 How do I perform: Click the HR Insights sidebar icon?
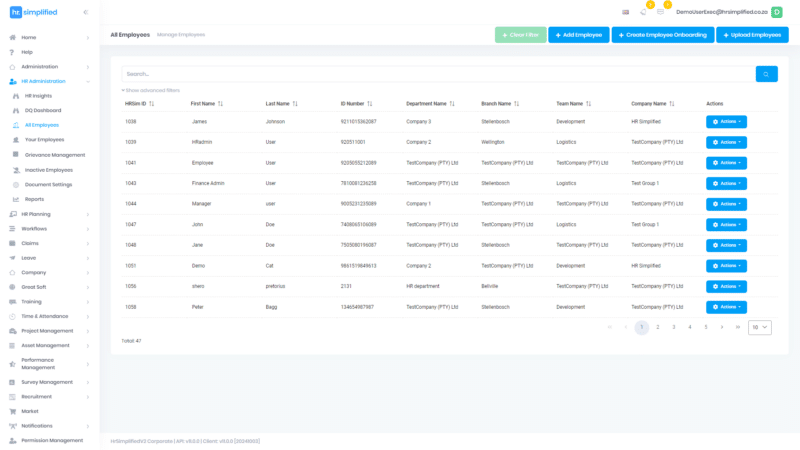(x=16, y=96)
